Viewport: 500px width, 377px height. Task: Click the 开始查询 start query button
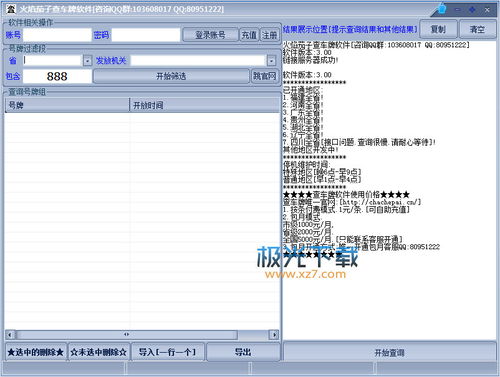coord(389,353)
